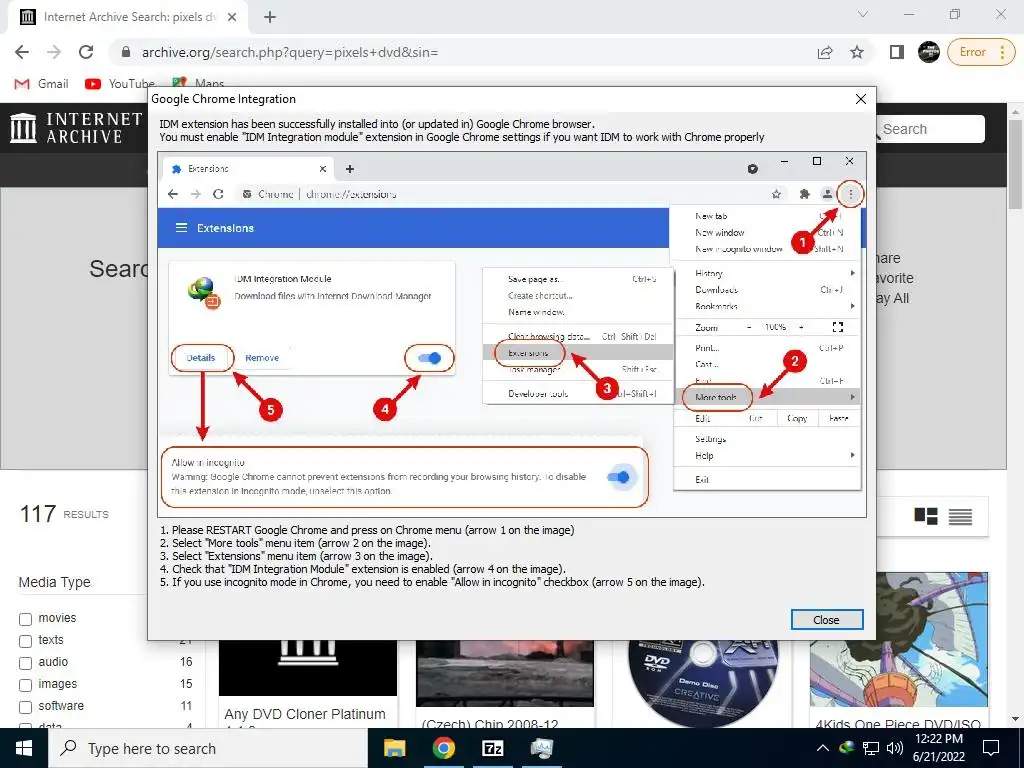The image size is (1024, 768).
Task: Open the share this page icon
Action: point(825,52)
